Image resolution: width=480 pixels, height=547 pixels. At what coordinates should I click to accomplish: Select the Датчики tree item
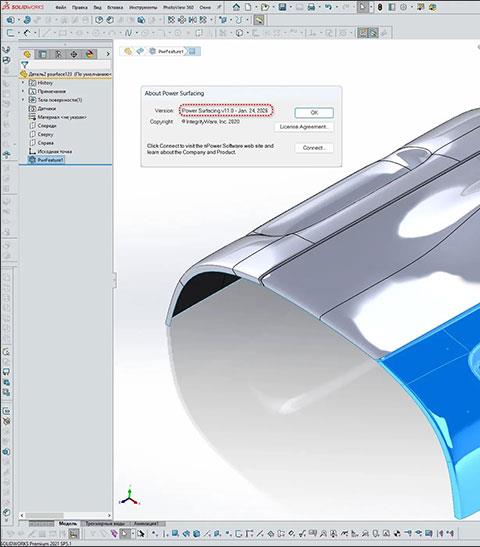click(x=43, y=108)
